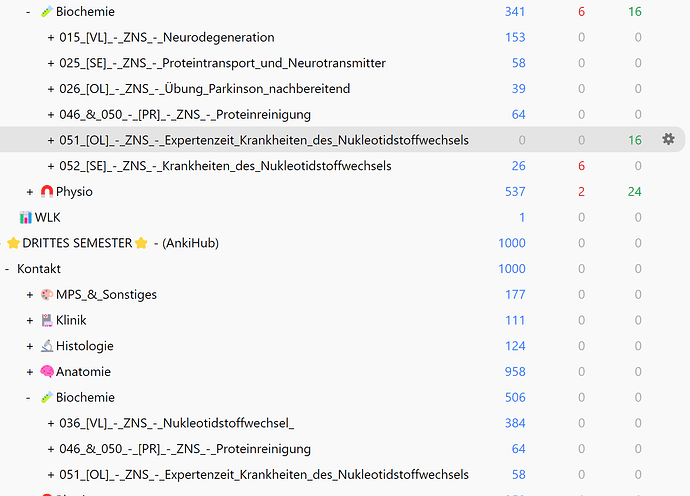Click the hospital icon beside Klinik
The height and width of the screenshot is (496, 690).
click(x=47, y=321)
